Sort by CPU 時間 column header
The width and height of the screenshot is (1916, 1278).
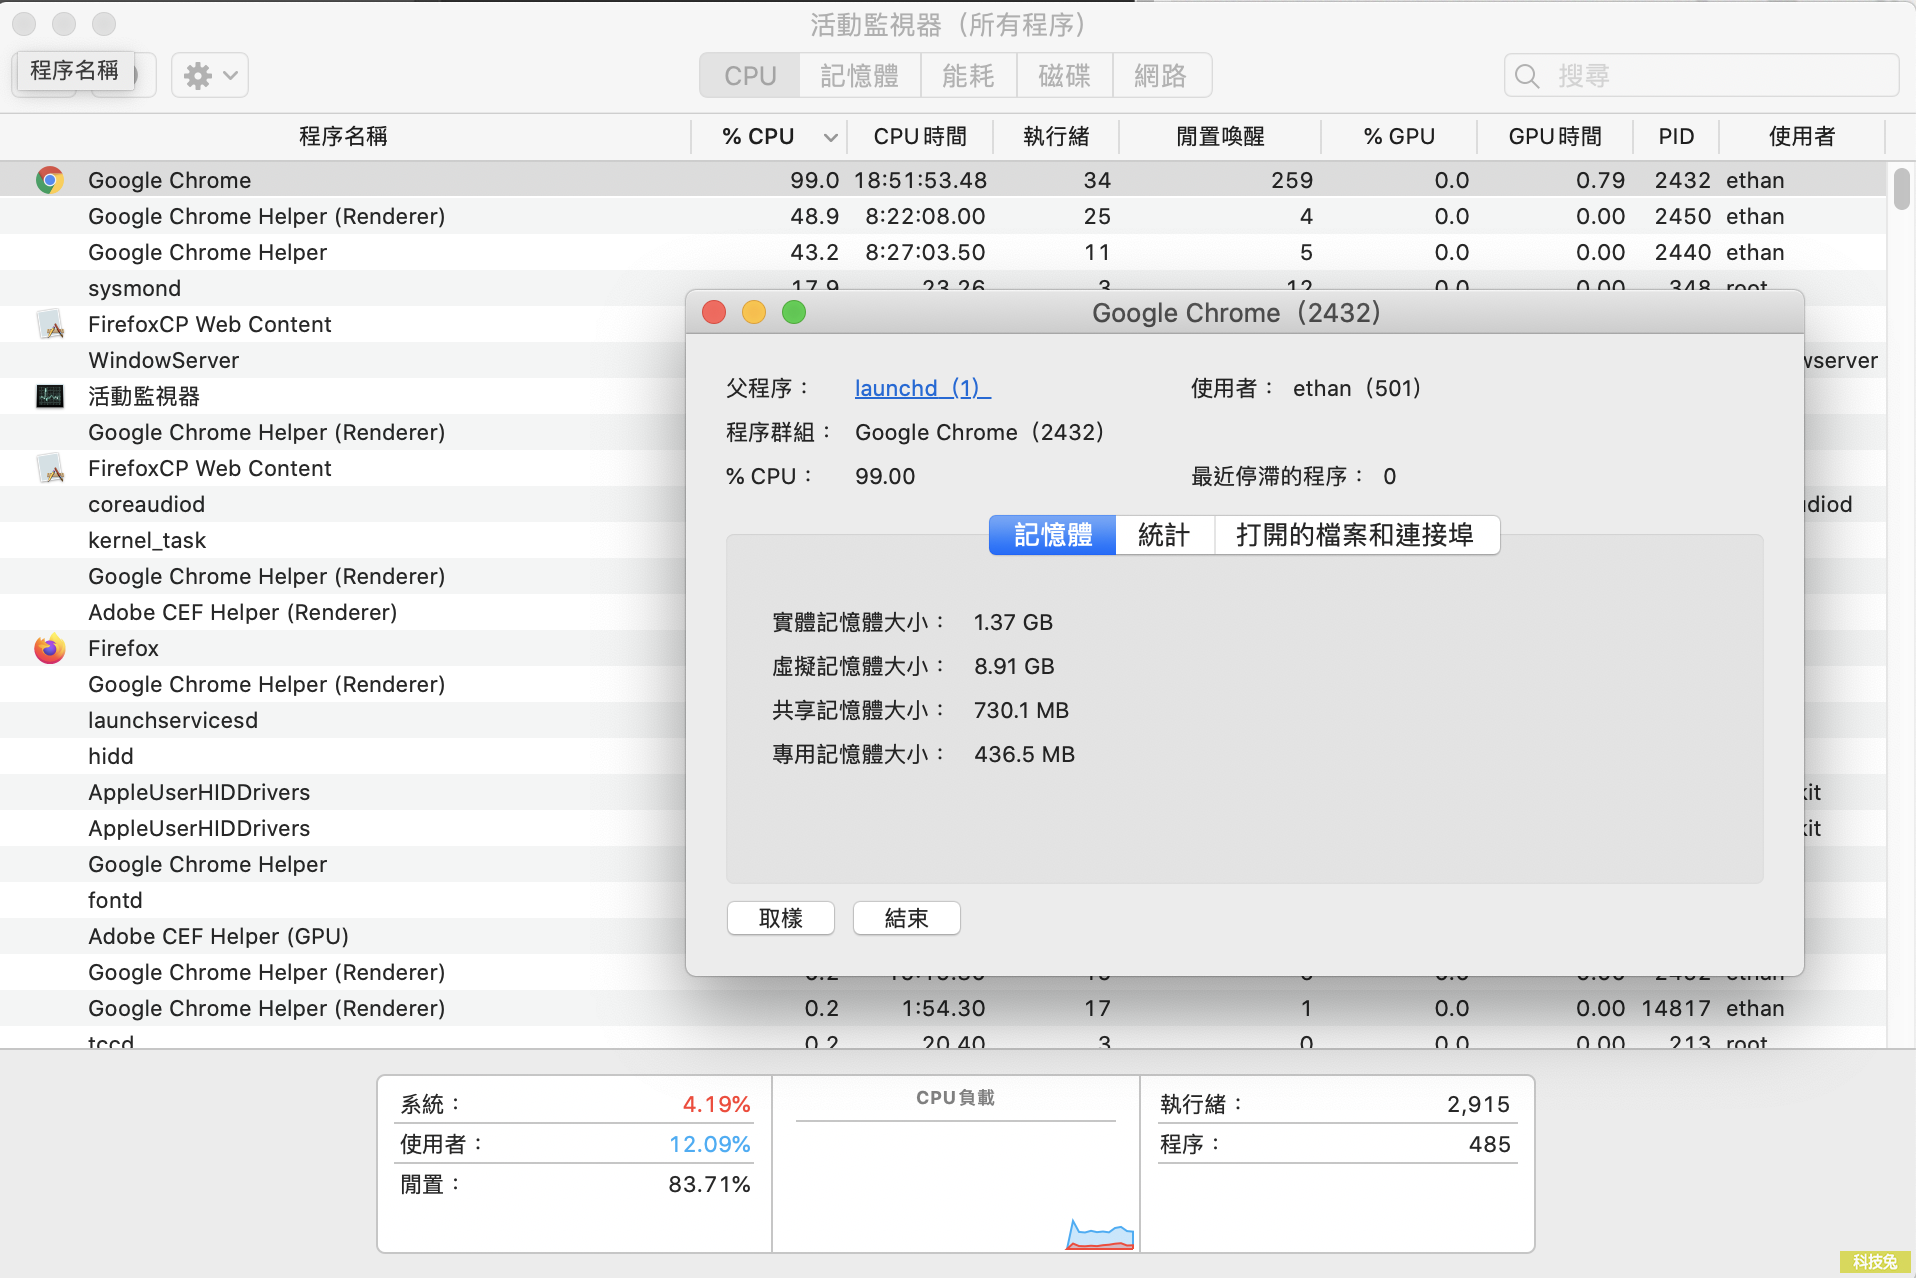tap(920, 137)
